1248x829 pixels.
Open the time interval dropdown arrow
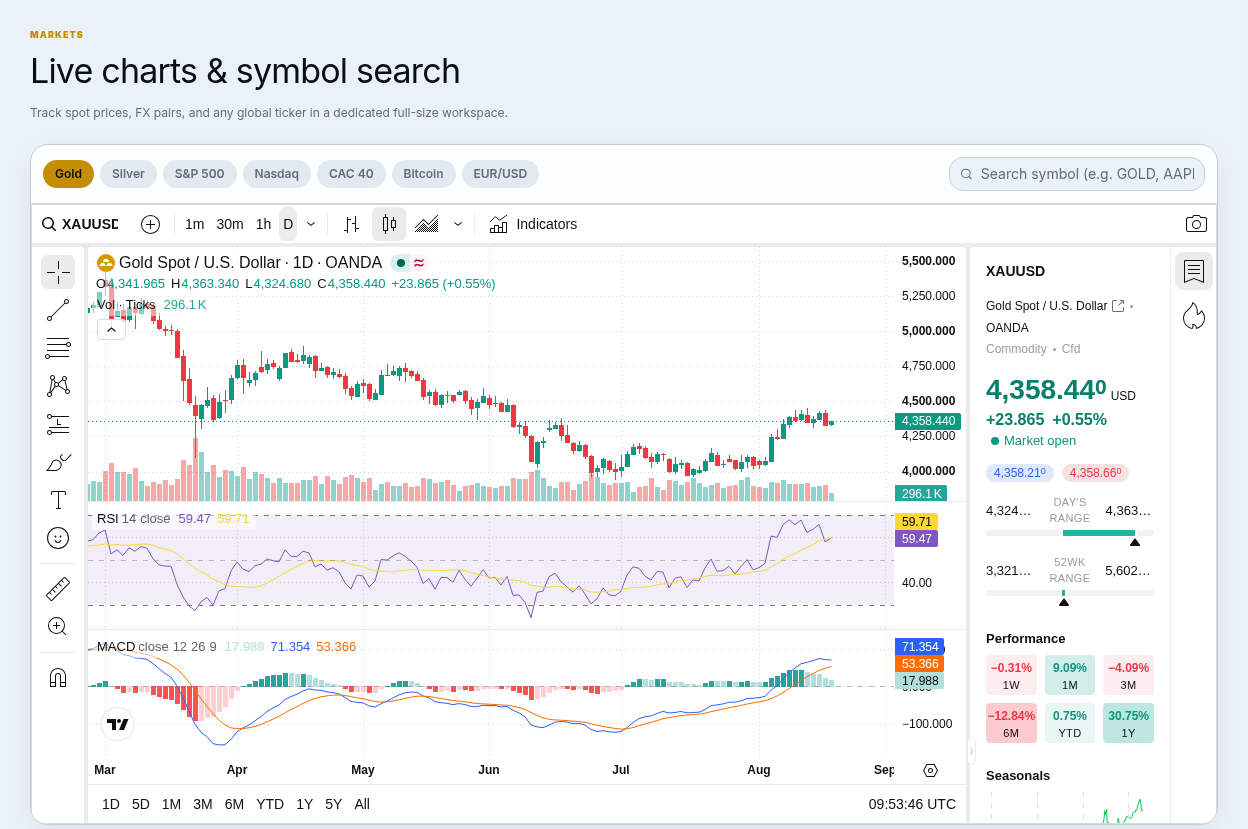(x=311, y=224)
